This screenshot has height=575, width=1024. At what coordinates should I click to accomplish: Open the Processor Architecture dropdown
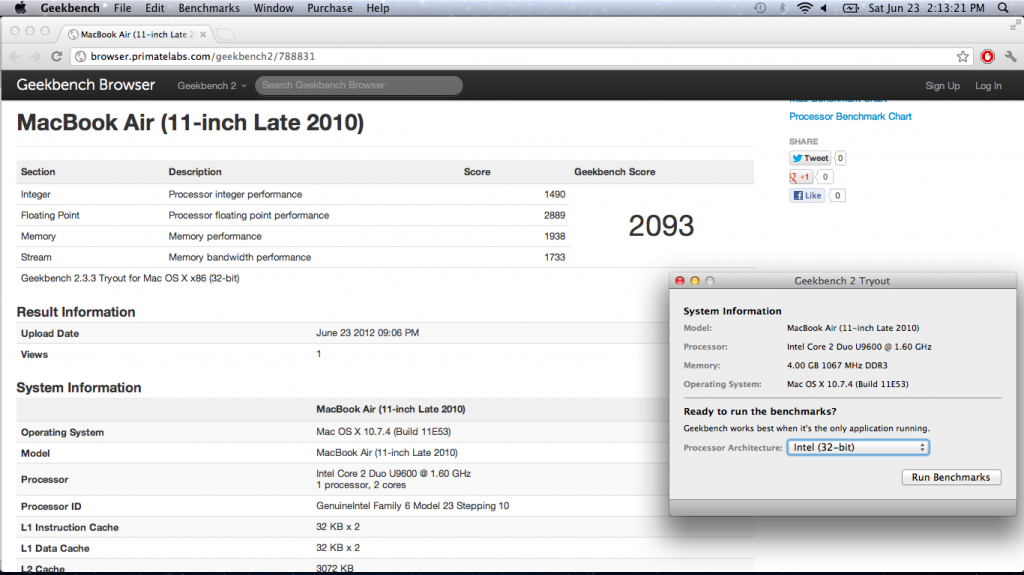pyautogui.click(x=858, y=448)
